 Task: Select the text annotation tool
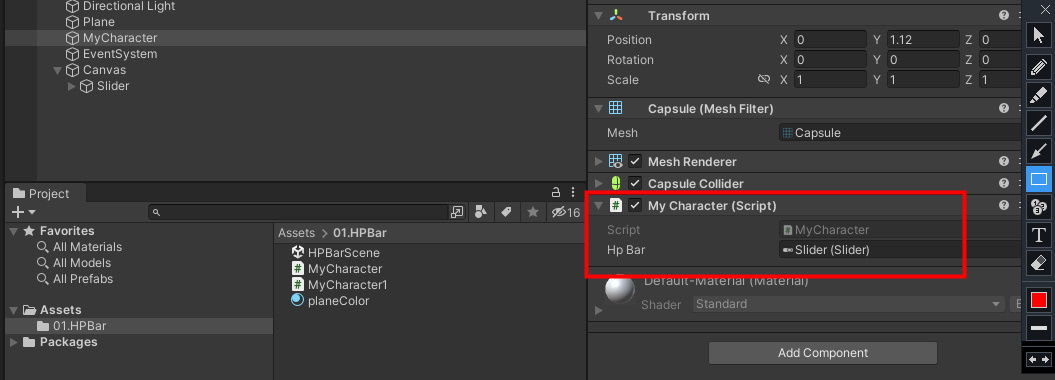[1039, 235]
